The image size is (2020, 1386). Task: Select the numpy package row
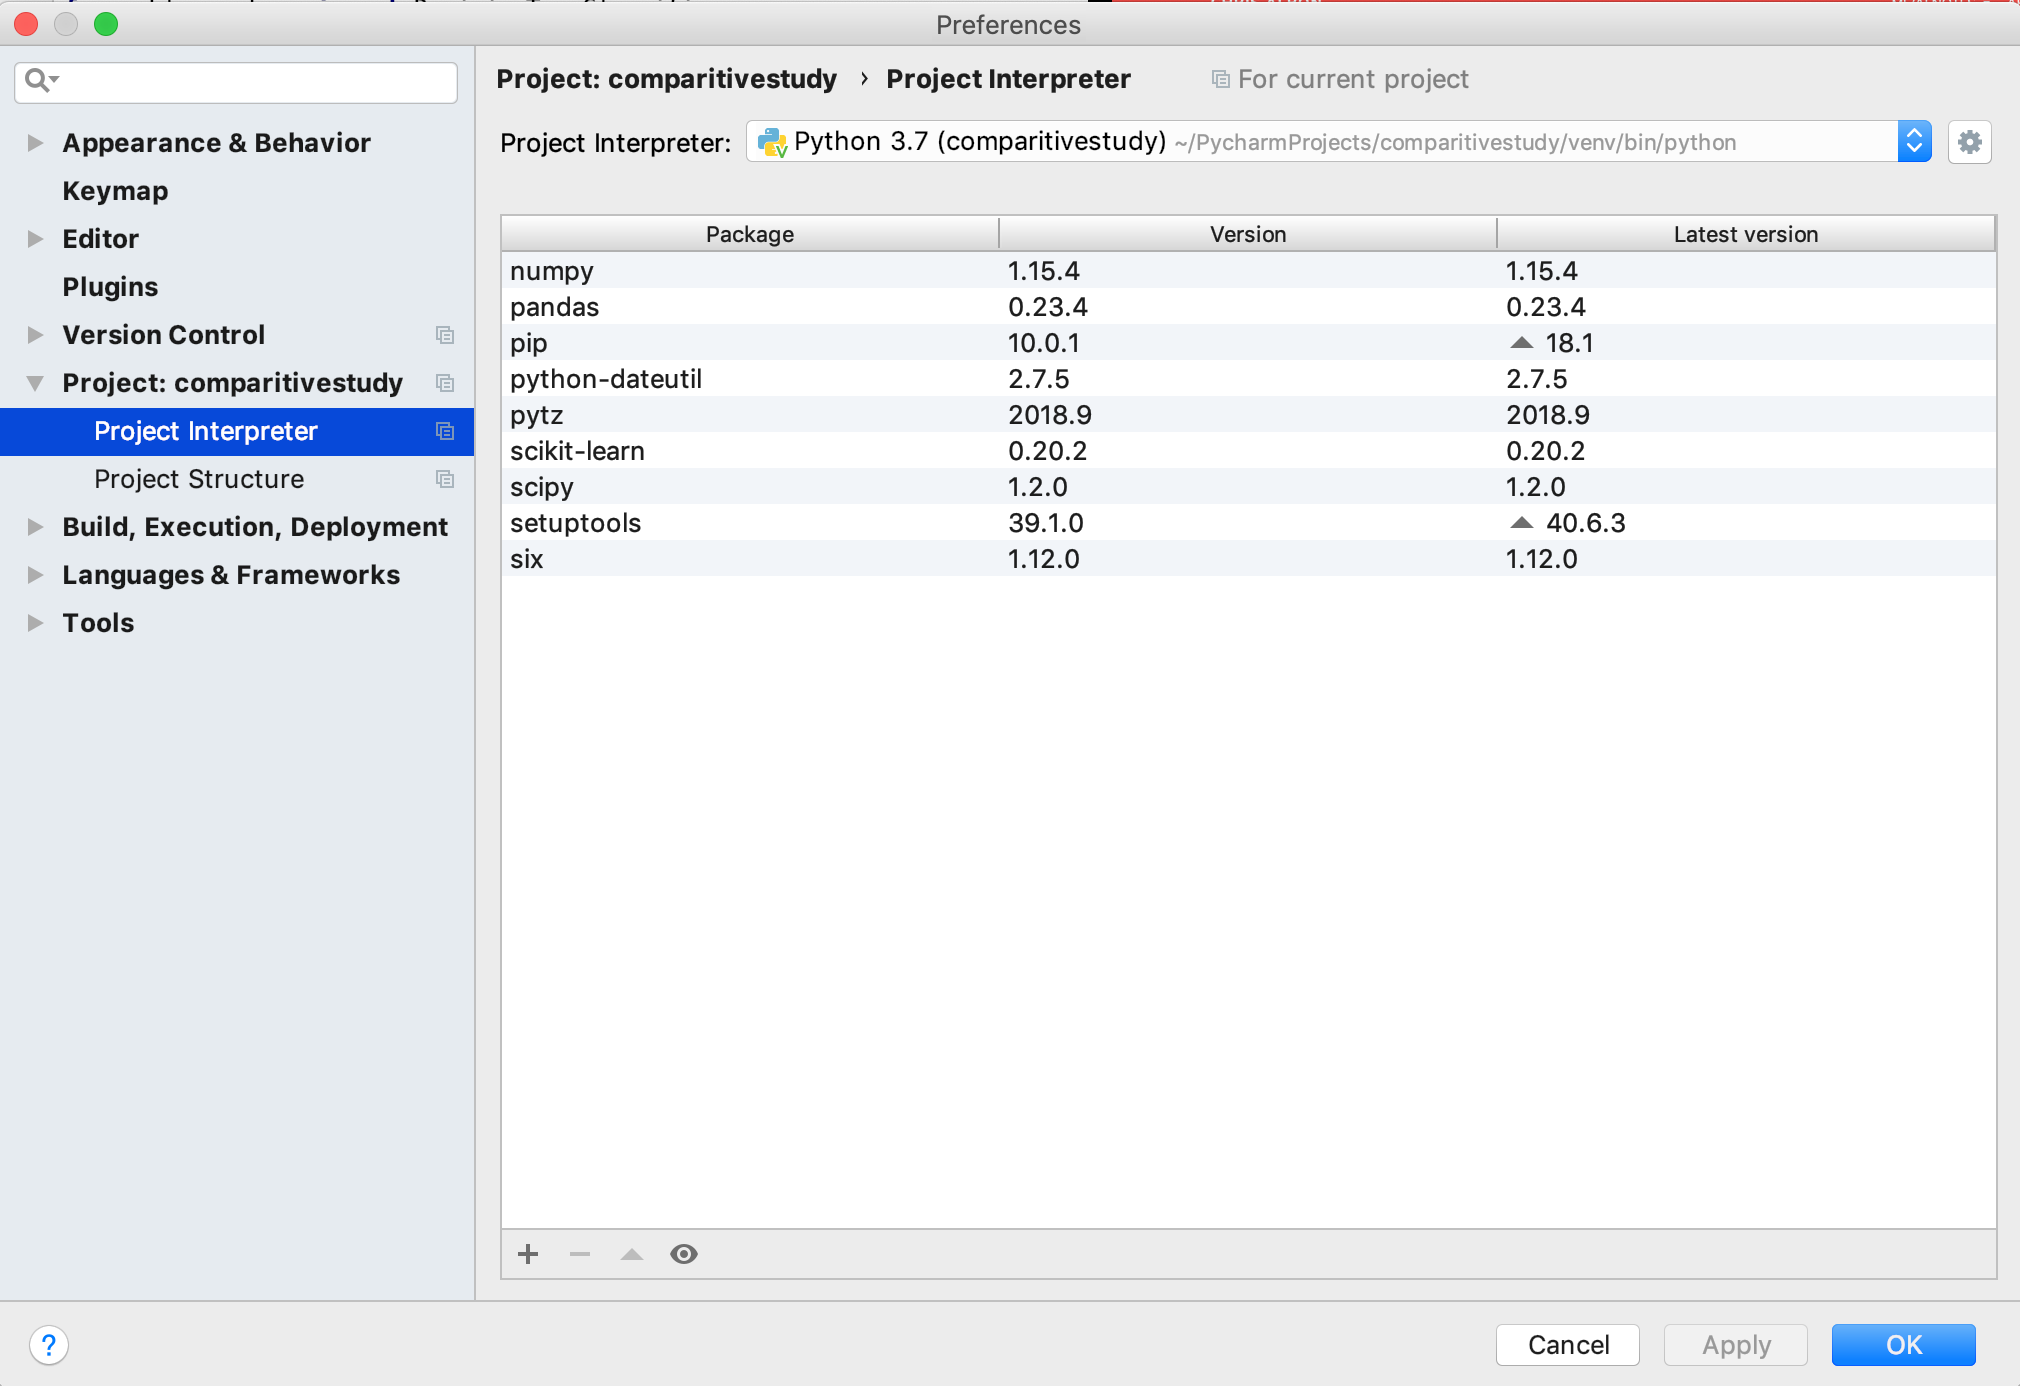coord(1248,271)
